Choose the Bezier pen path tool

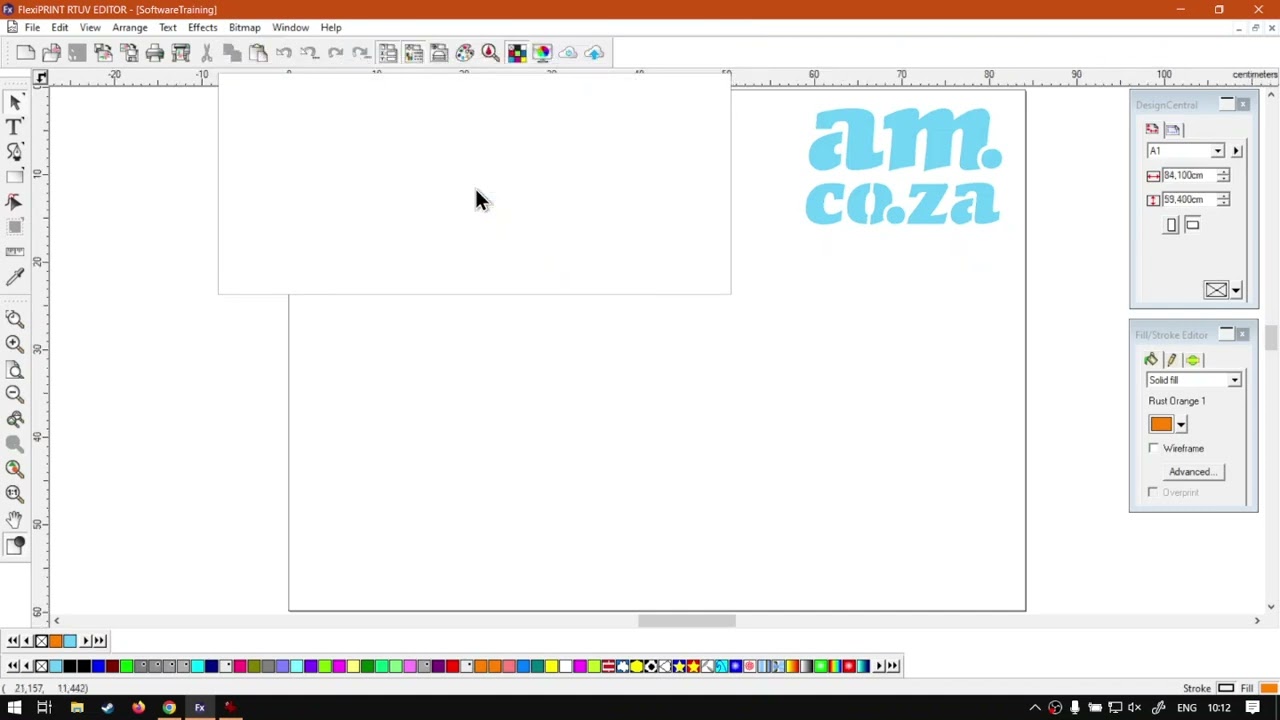pyautogui.click(x=15, y=152)
